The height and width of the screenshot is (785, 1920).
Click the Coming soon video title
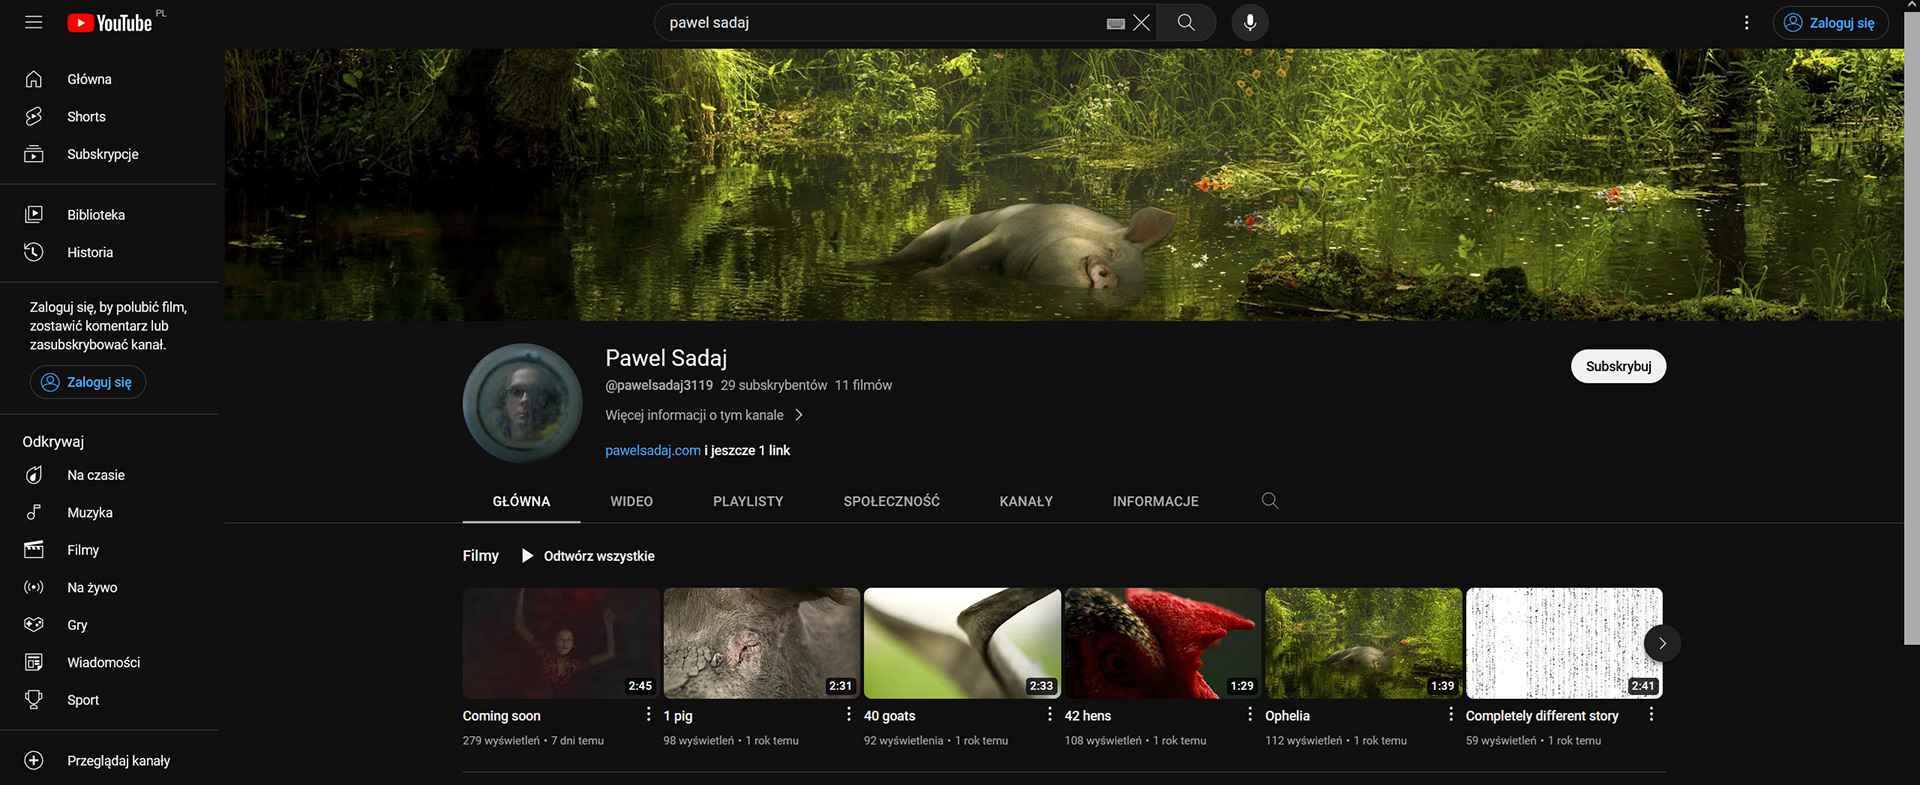501,716
